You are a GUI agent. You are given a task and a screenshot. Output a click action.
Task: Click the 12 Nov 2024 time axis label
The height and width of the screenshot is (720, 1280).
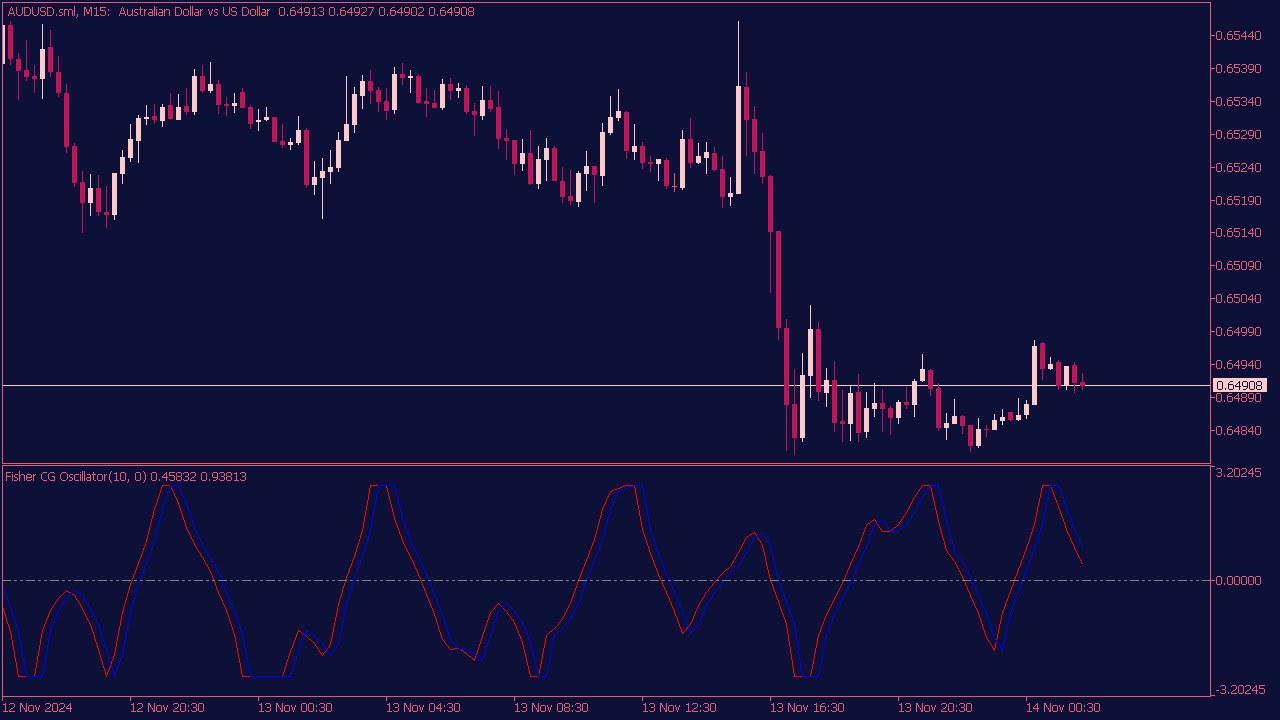click(x=38, y=707)
